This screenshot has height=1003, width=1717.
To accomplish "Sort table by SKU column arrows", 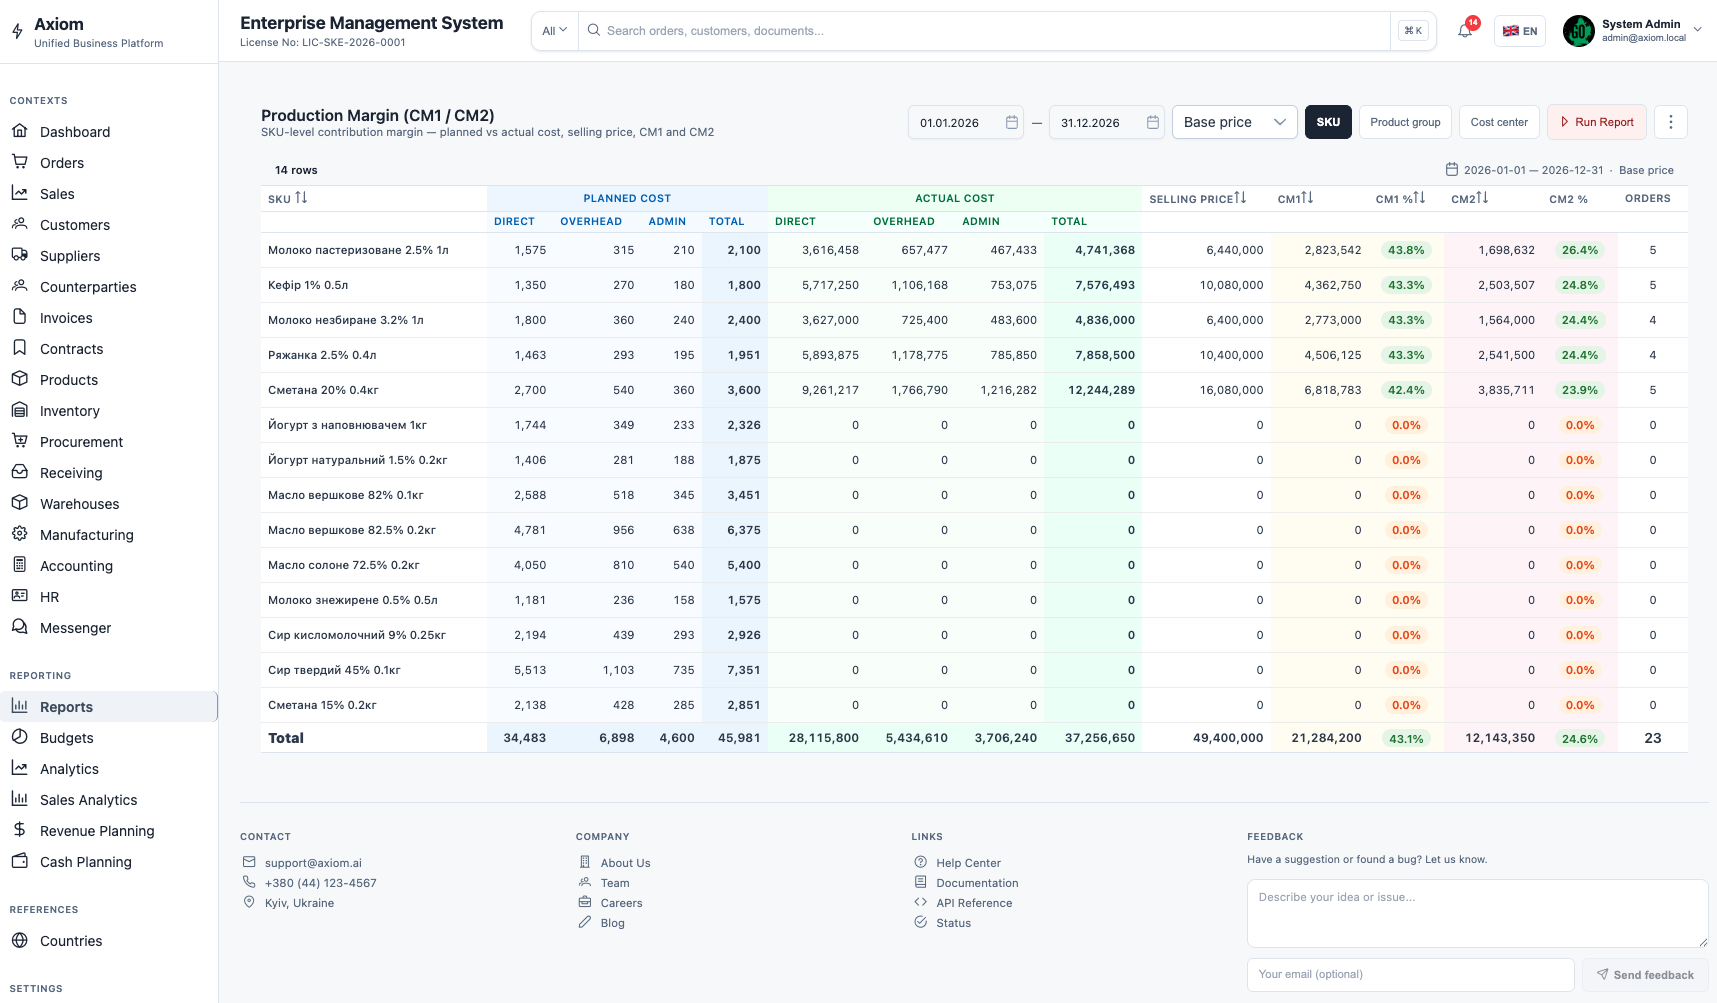I will (301, 198).
